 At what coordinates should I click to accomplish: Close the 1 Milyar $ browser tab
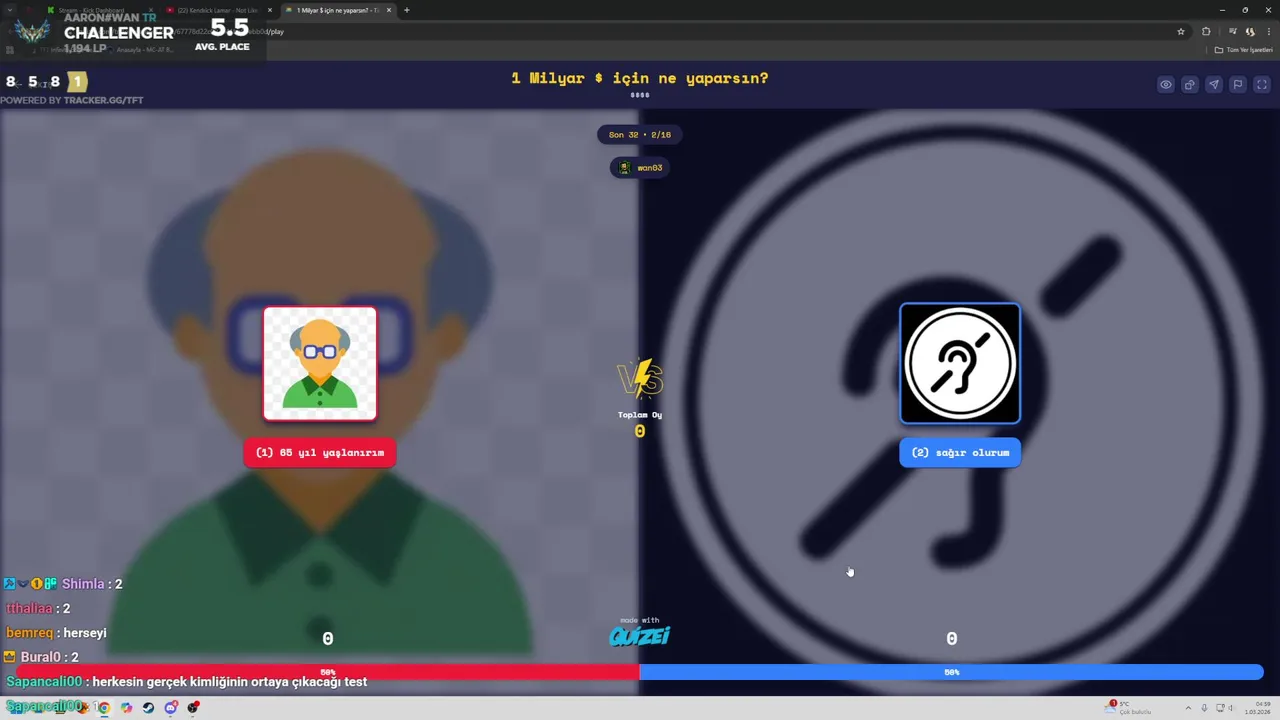[x=389, y=10]
